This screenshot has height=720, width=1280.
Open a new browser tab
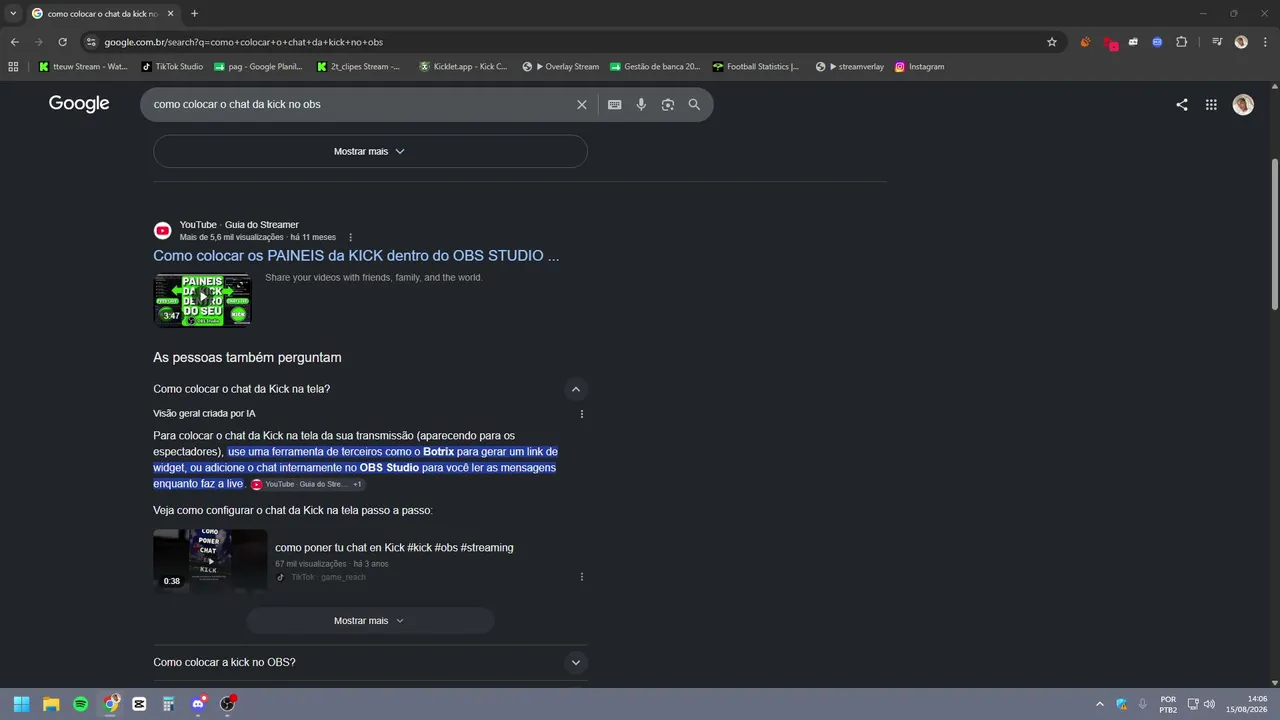[x=194, y=14]
